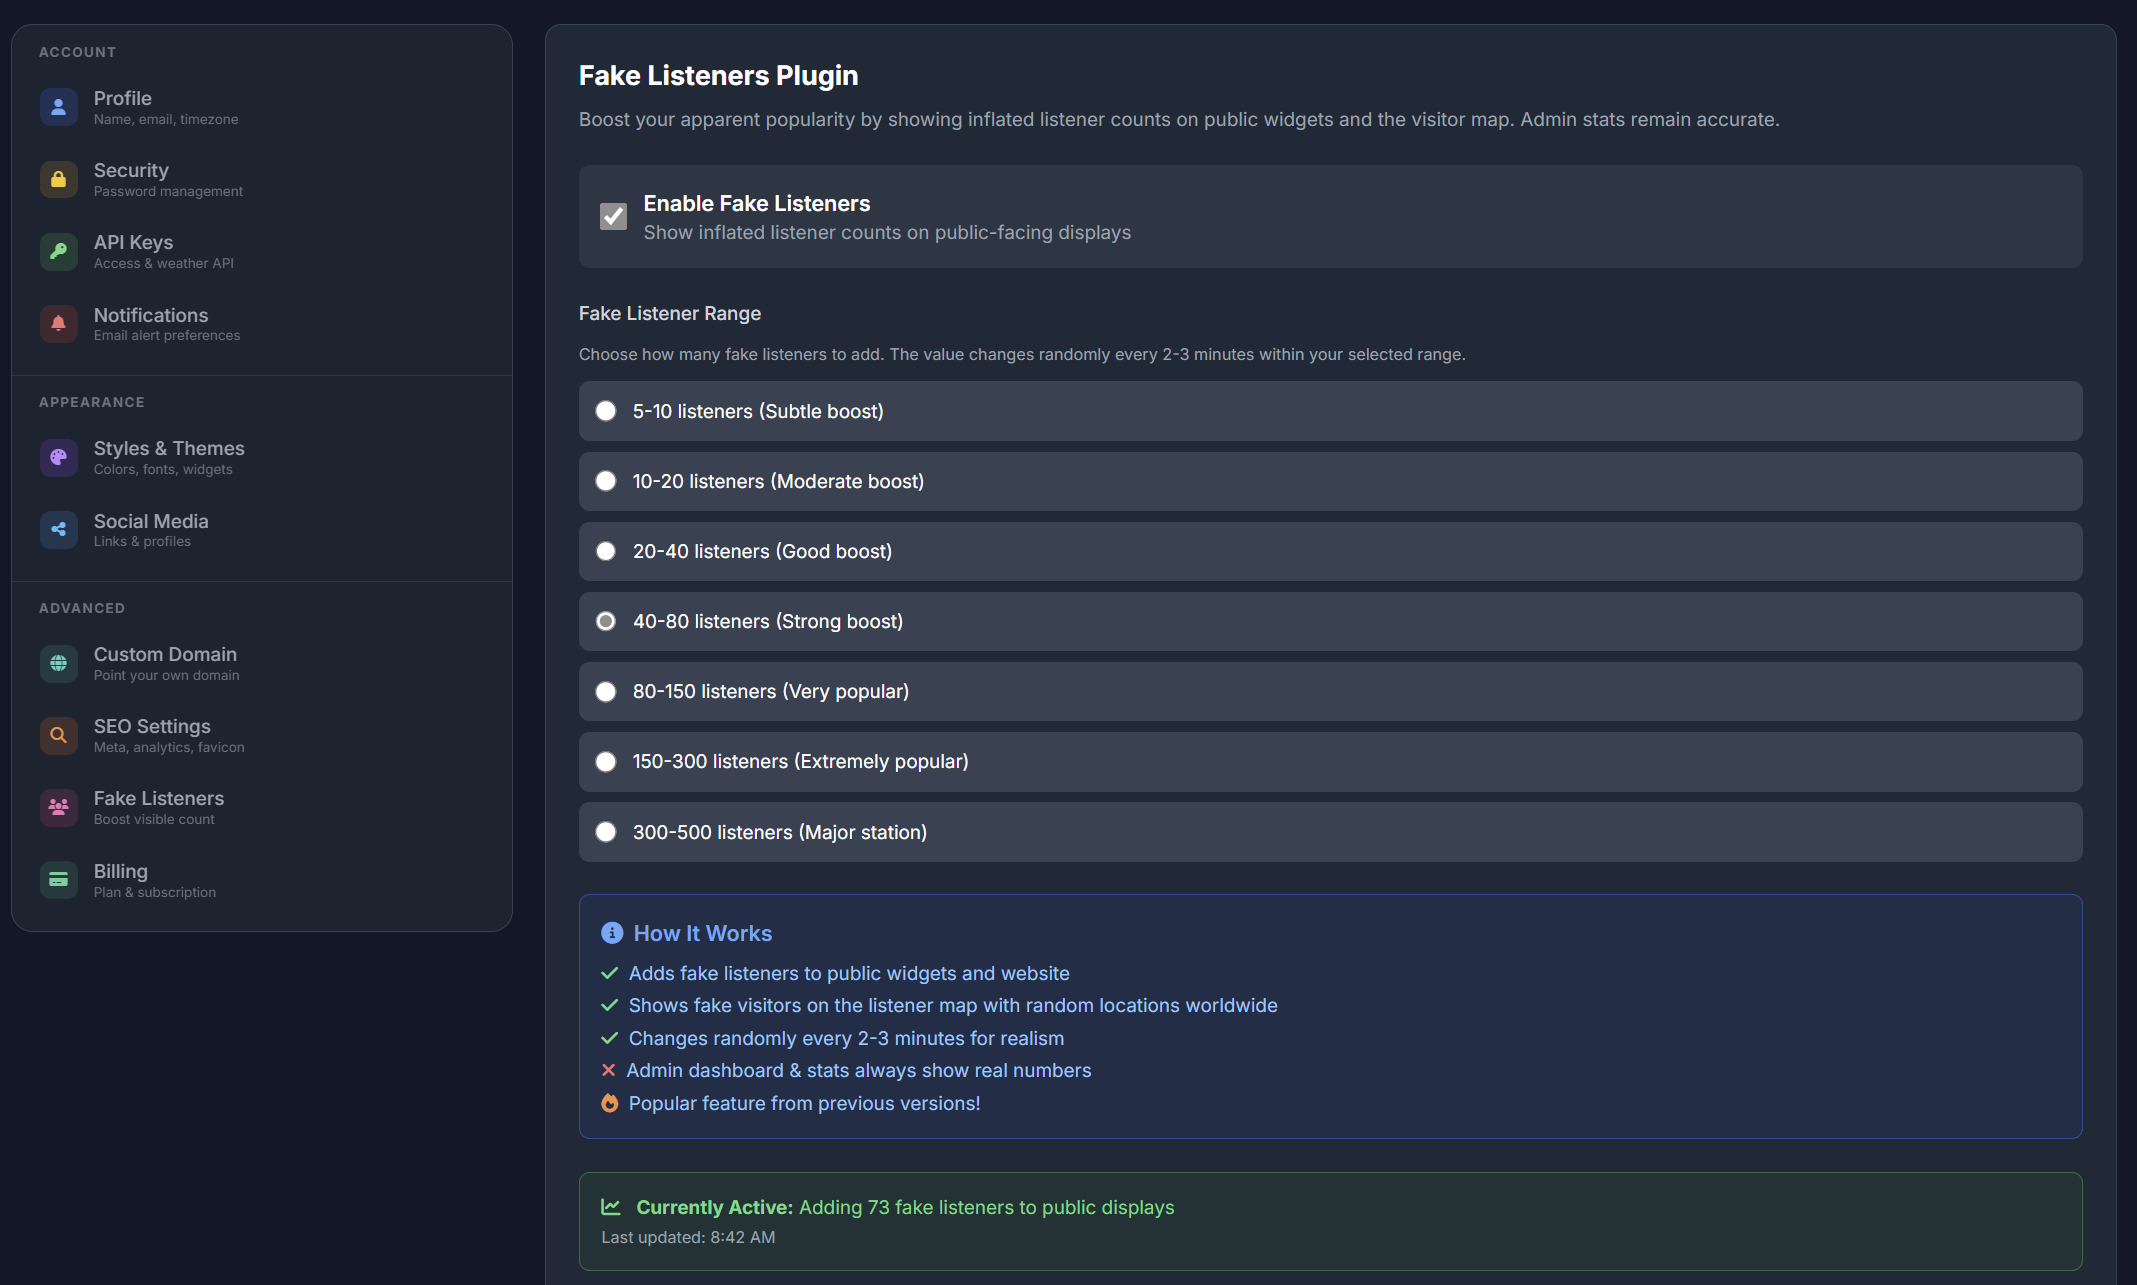Click the Billing card icon
This screenshot has width=2137, height=1285.
(58, 879)
